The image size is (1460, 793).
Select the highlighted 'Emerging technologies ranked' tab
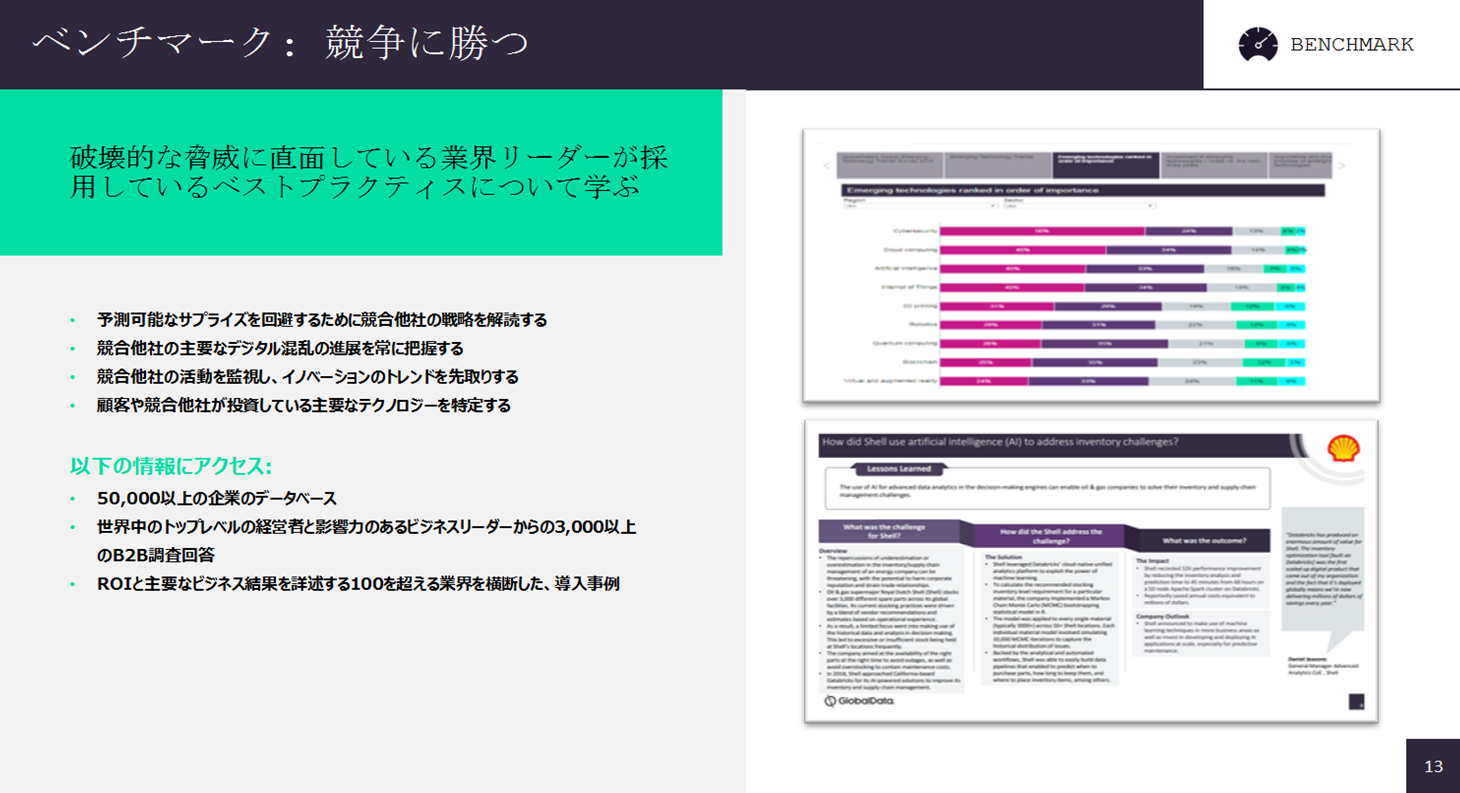pyautogui.click(x=1107, y=164)
